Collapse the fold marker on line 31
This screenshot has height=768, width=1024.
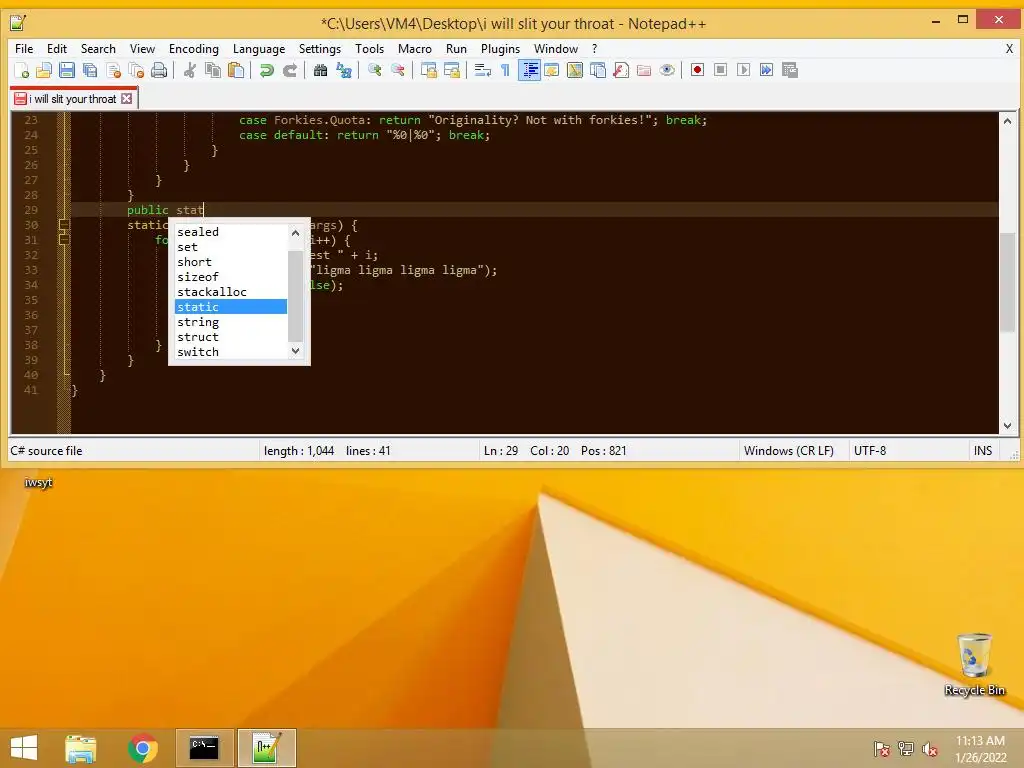tap(64, 240)
